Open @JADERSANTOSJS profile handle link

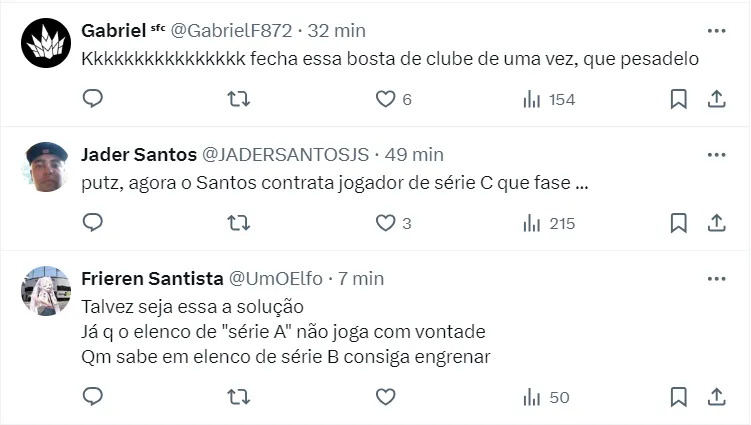click(286, 155)
